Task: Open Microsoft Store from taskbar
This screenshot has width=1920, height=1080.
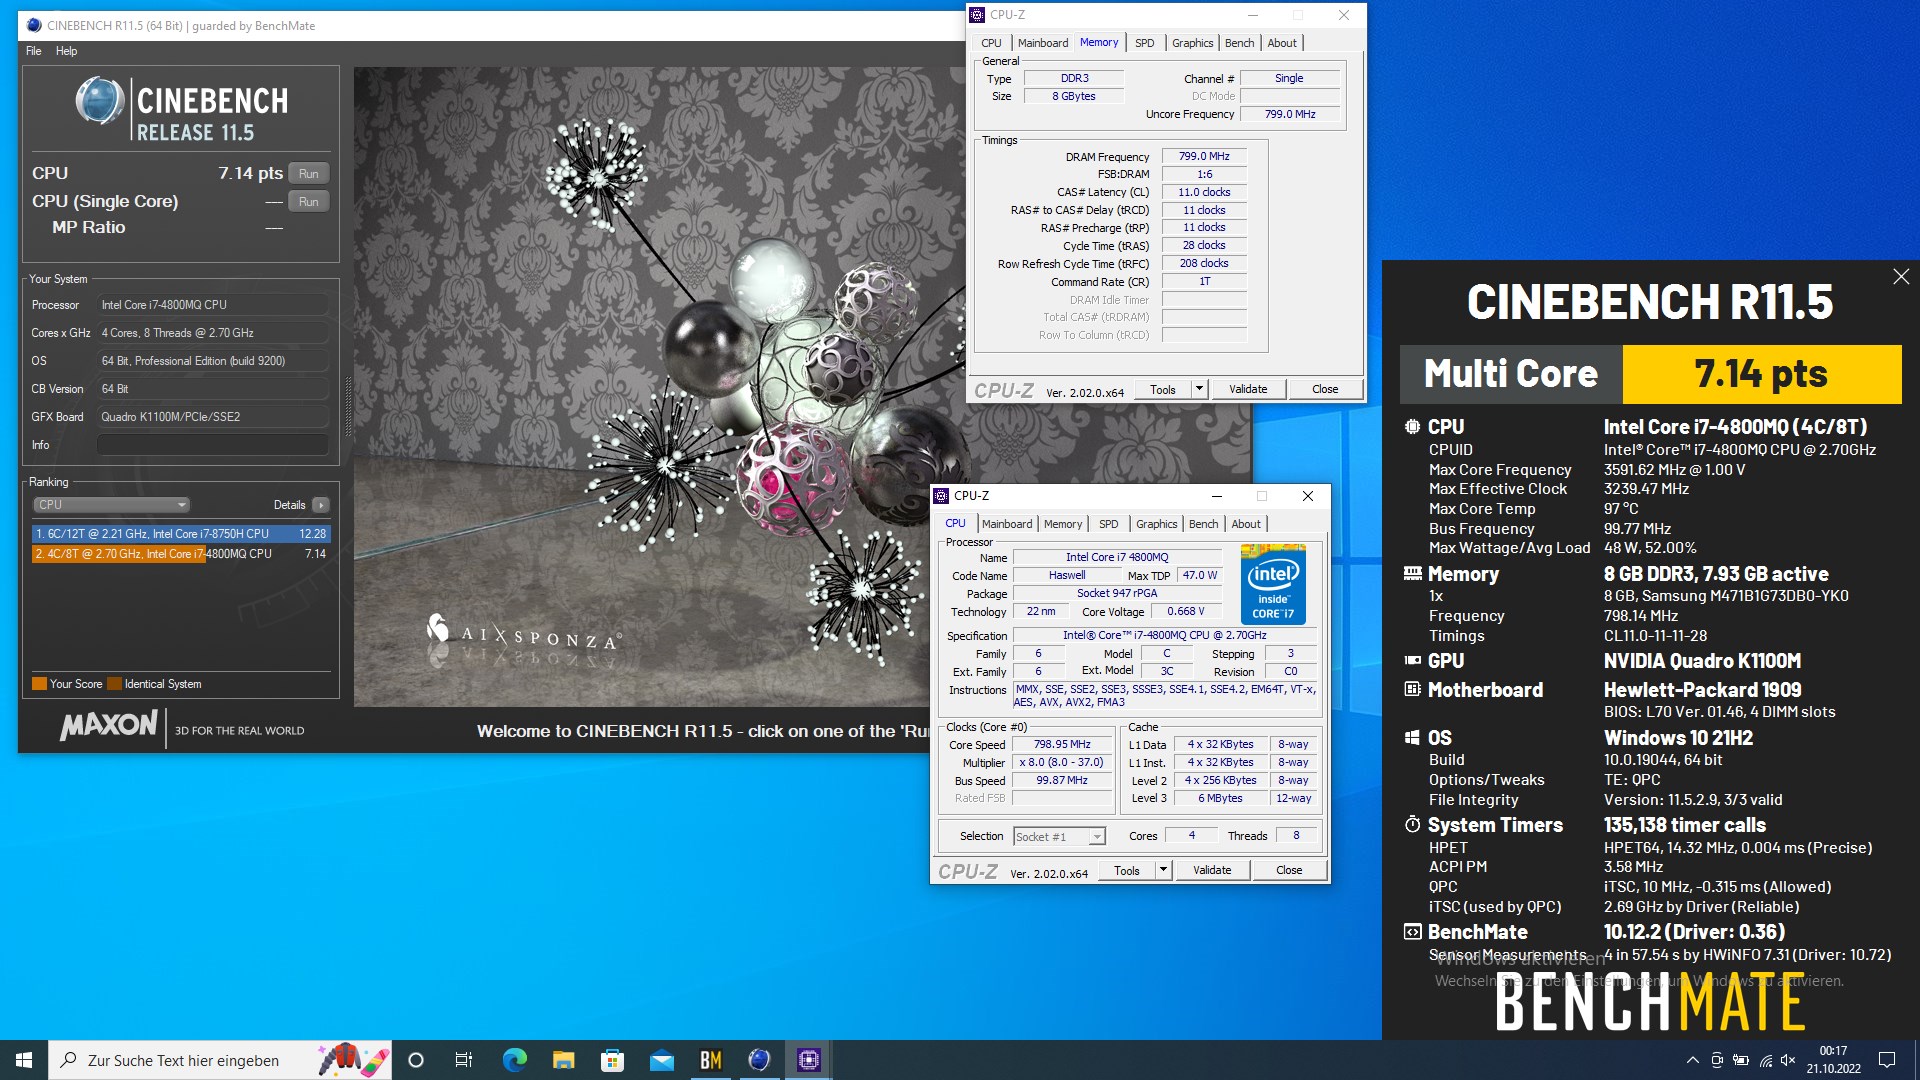Action: click(612, 1060)
